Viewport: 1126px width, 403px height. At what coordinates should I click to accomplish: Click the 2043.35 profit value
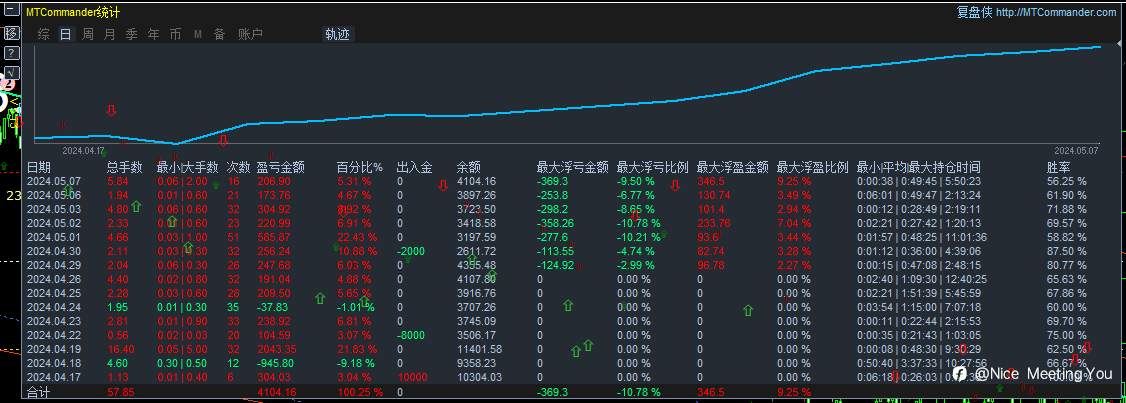click(276, 349)
